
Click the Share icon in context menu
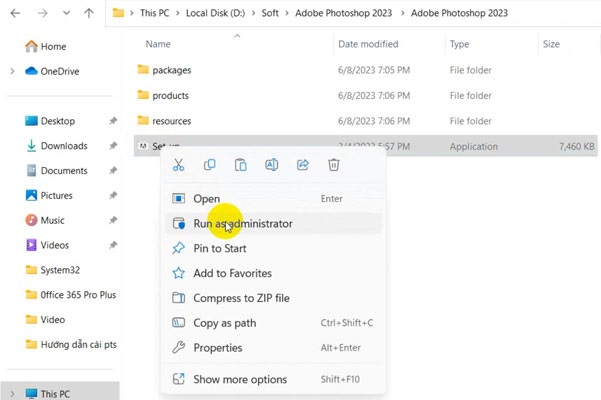[x=303, y=165]
